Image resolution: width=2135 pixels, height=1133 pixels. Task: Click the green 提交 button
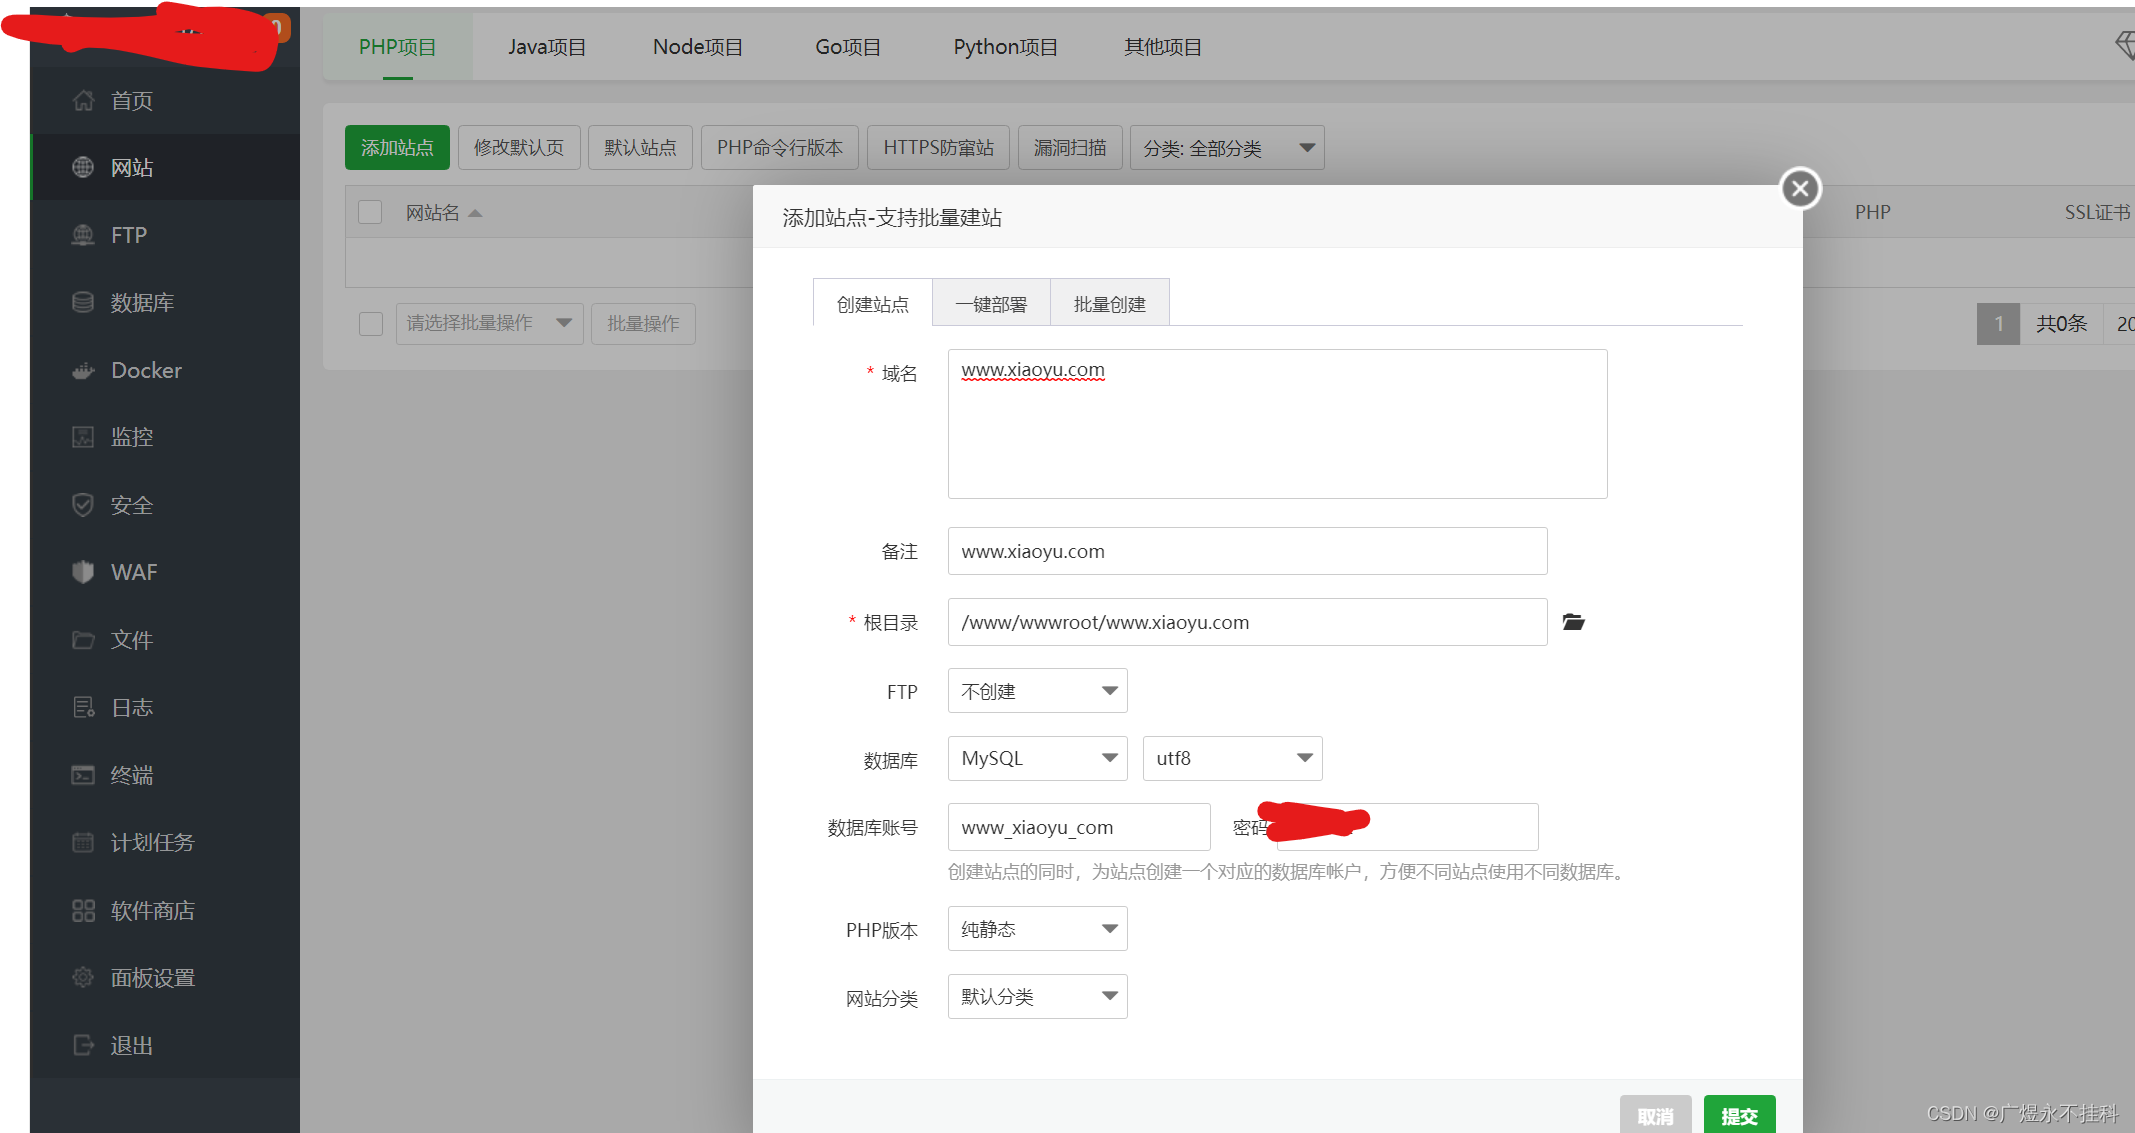(1739, 1115)
